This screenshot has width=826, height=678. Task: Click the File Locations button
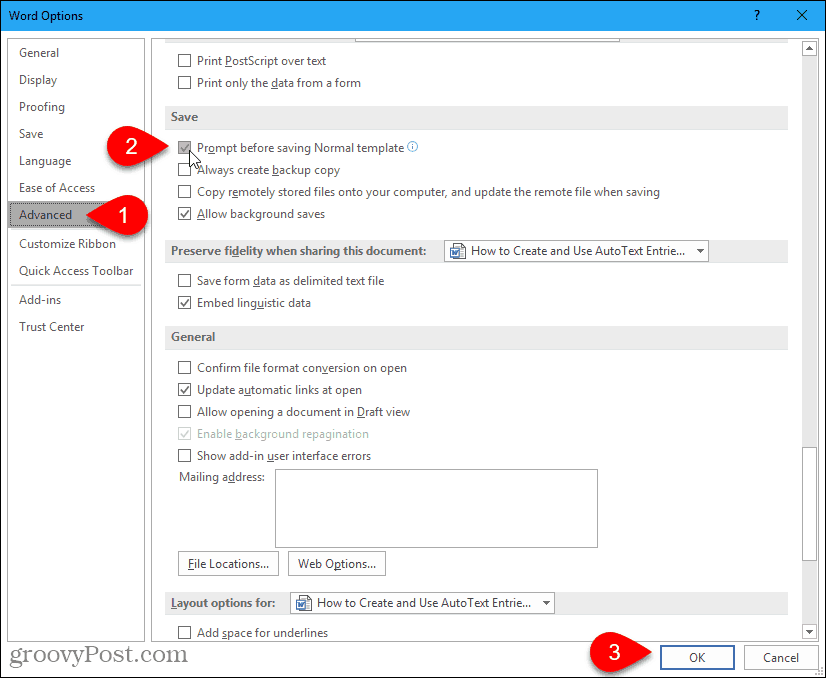[228, 564]
